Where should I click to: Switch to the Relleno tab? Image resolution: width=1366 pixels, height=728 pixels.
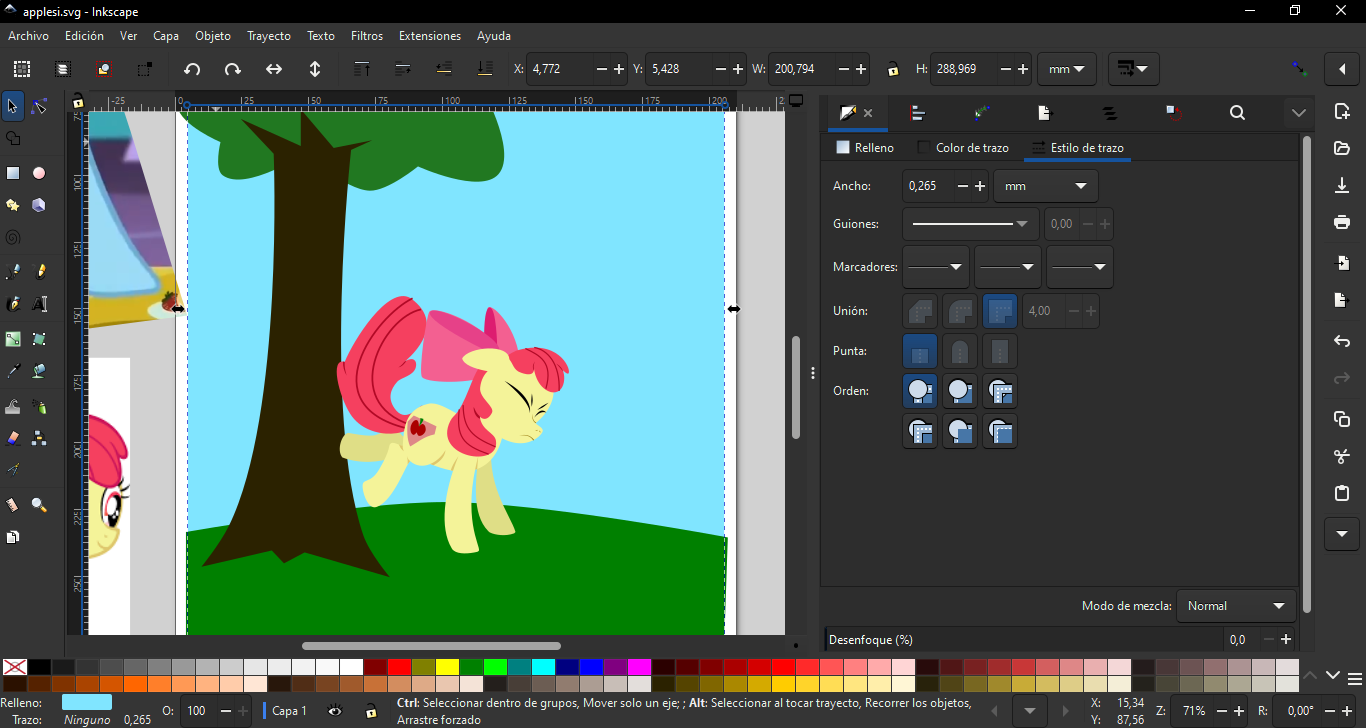[x=865, y=148]
